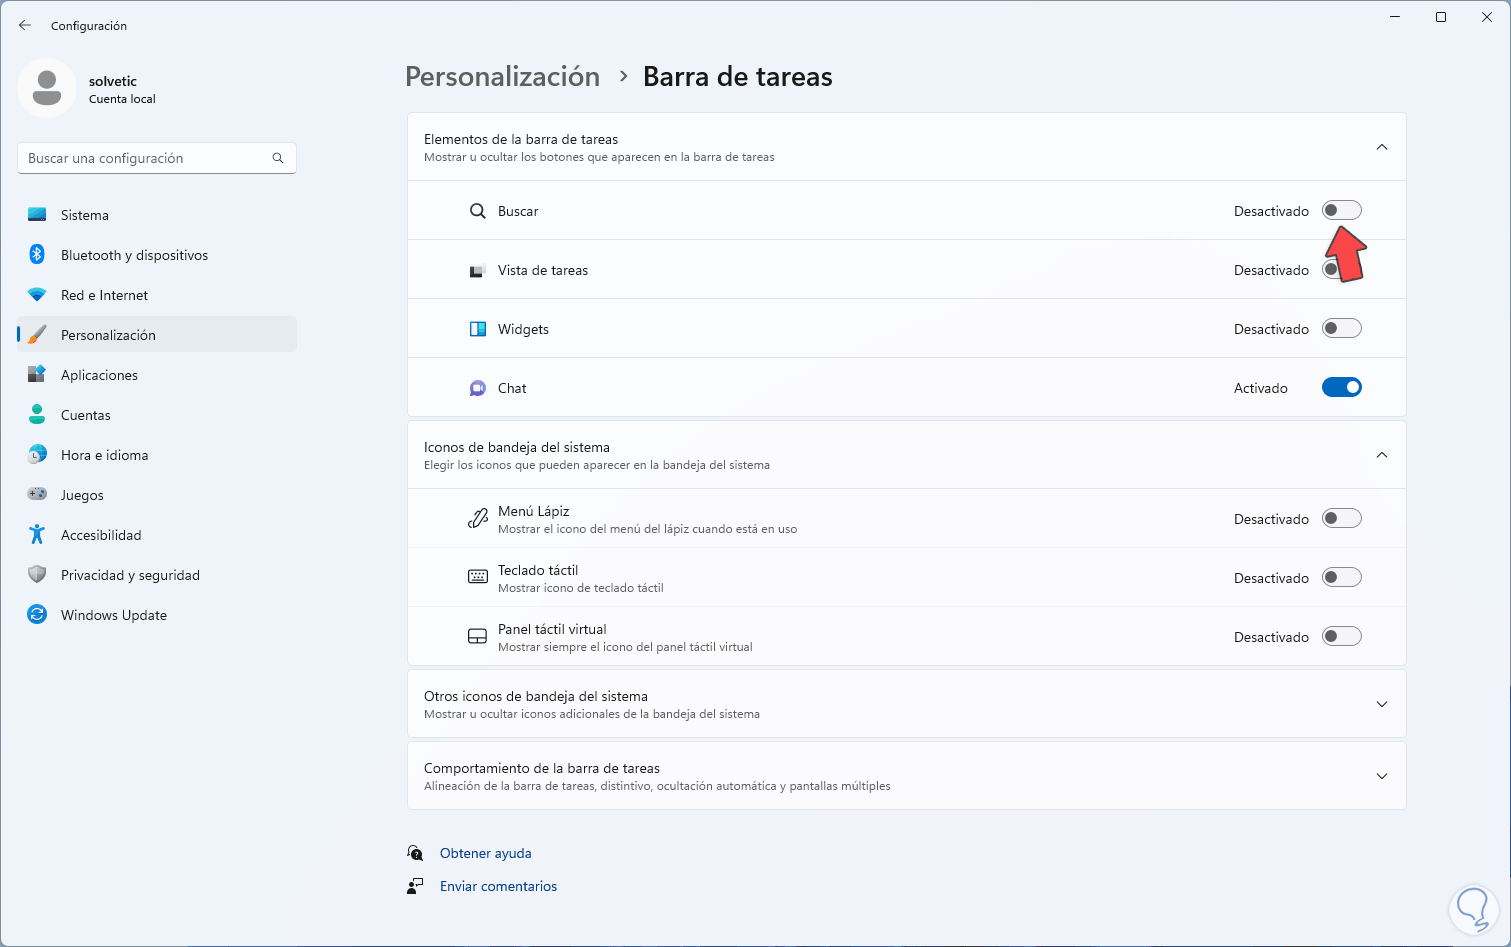Open Accesibilidad settings page

tap(101, 535)
